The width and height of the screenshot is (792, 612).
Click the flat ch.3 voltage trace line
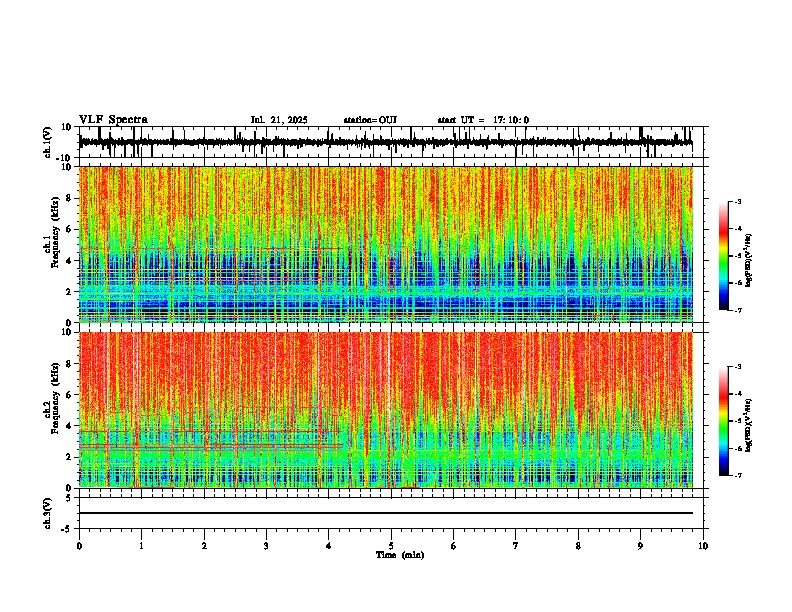385,513
